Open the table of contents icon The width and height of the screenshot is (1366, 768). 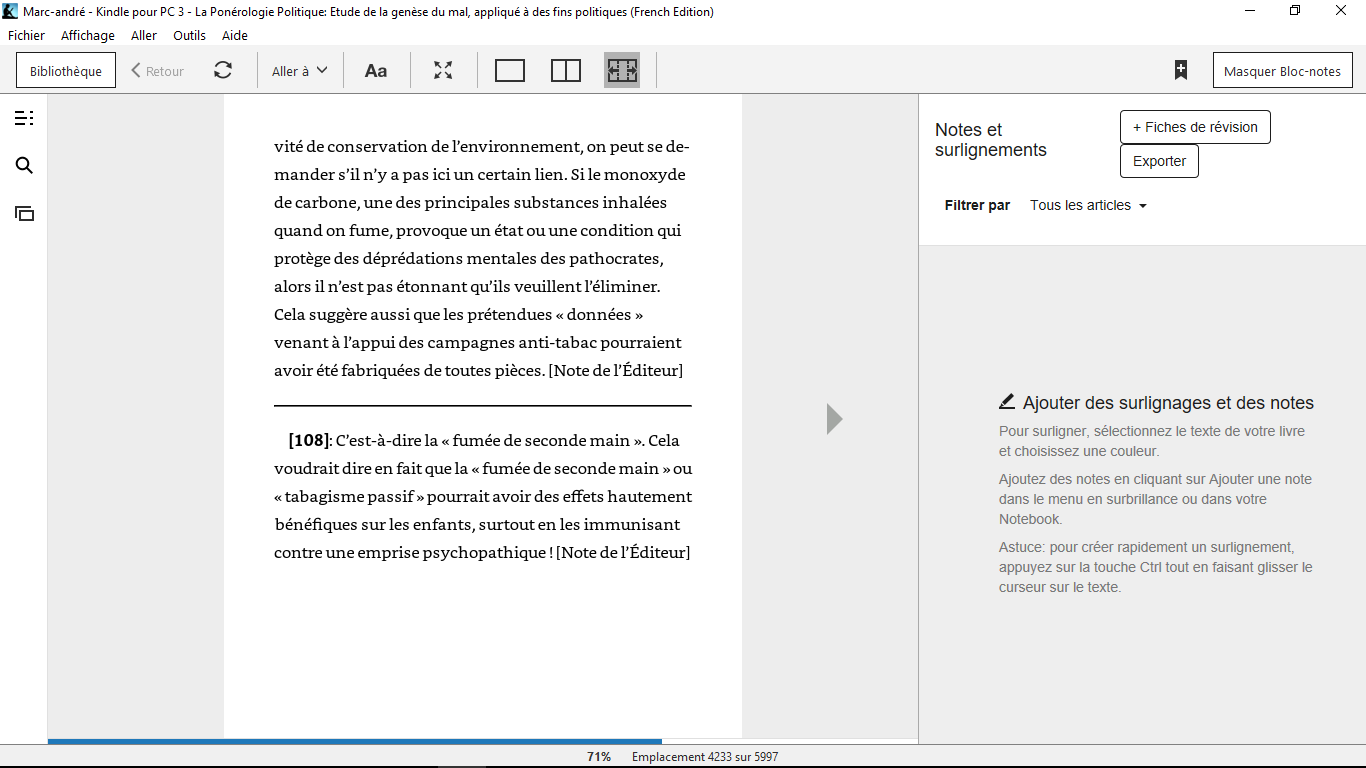(x=24, y=119)
